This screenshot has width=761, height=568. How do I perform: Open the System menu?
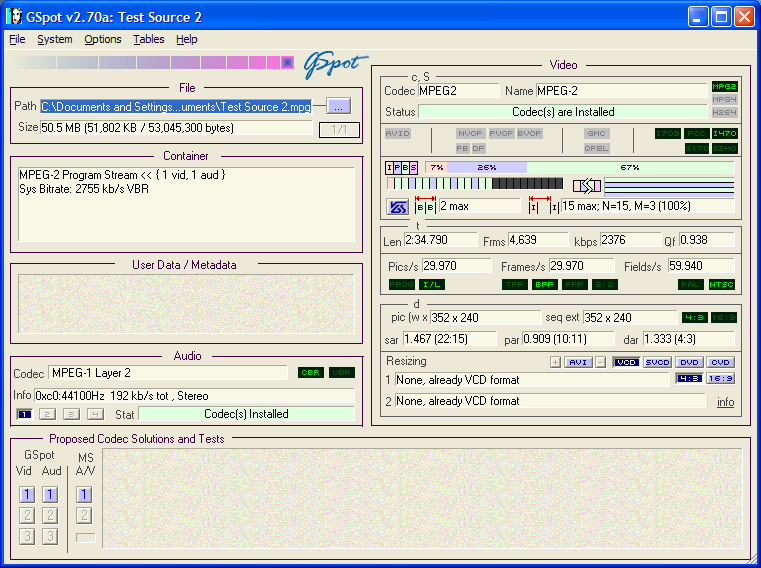click(x=55, y=39)
